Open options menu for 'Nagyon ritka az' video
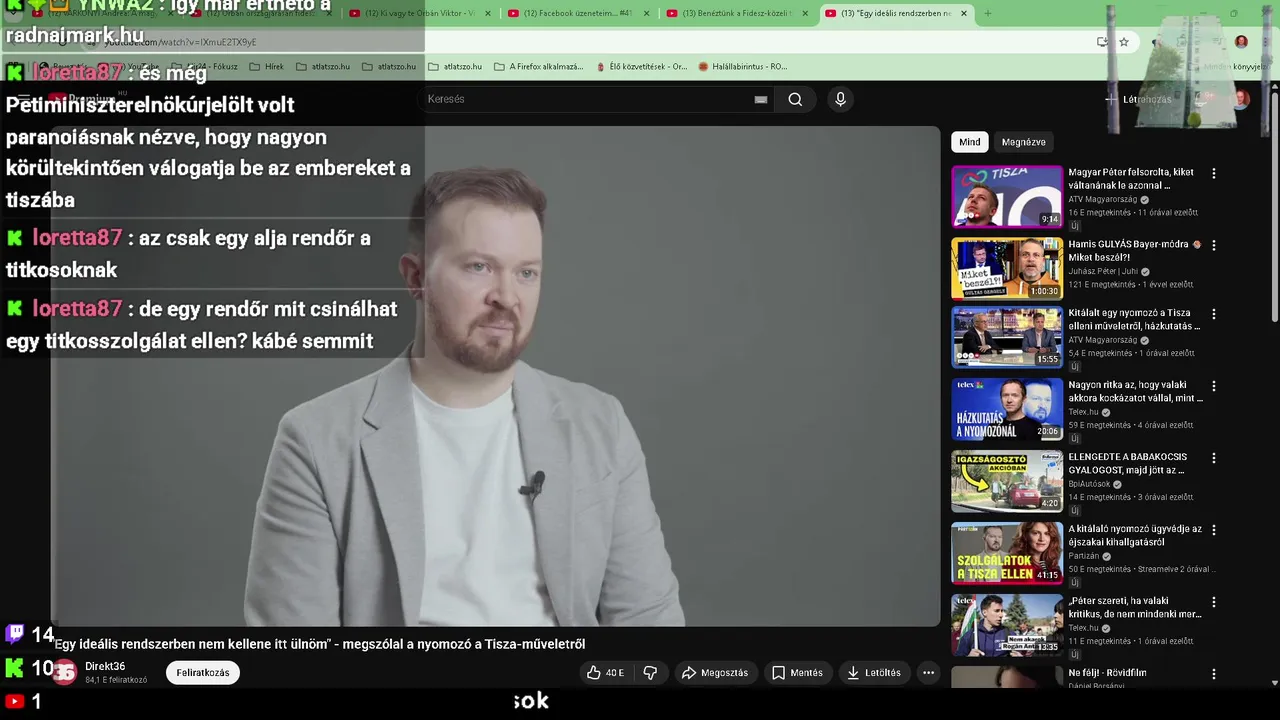Image resolution: width=1280 pixels, height=720 pixels. click(x=1214, y=385)
